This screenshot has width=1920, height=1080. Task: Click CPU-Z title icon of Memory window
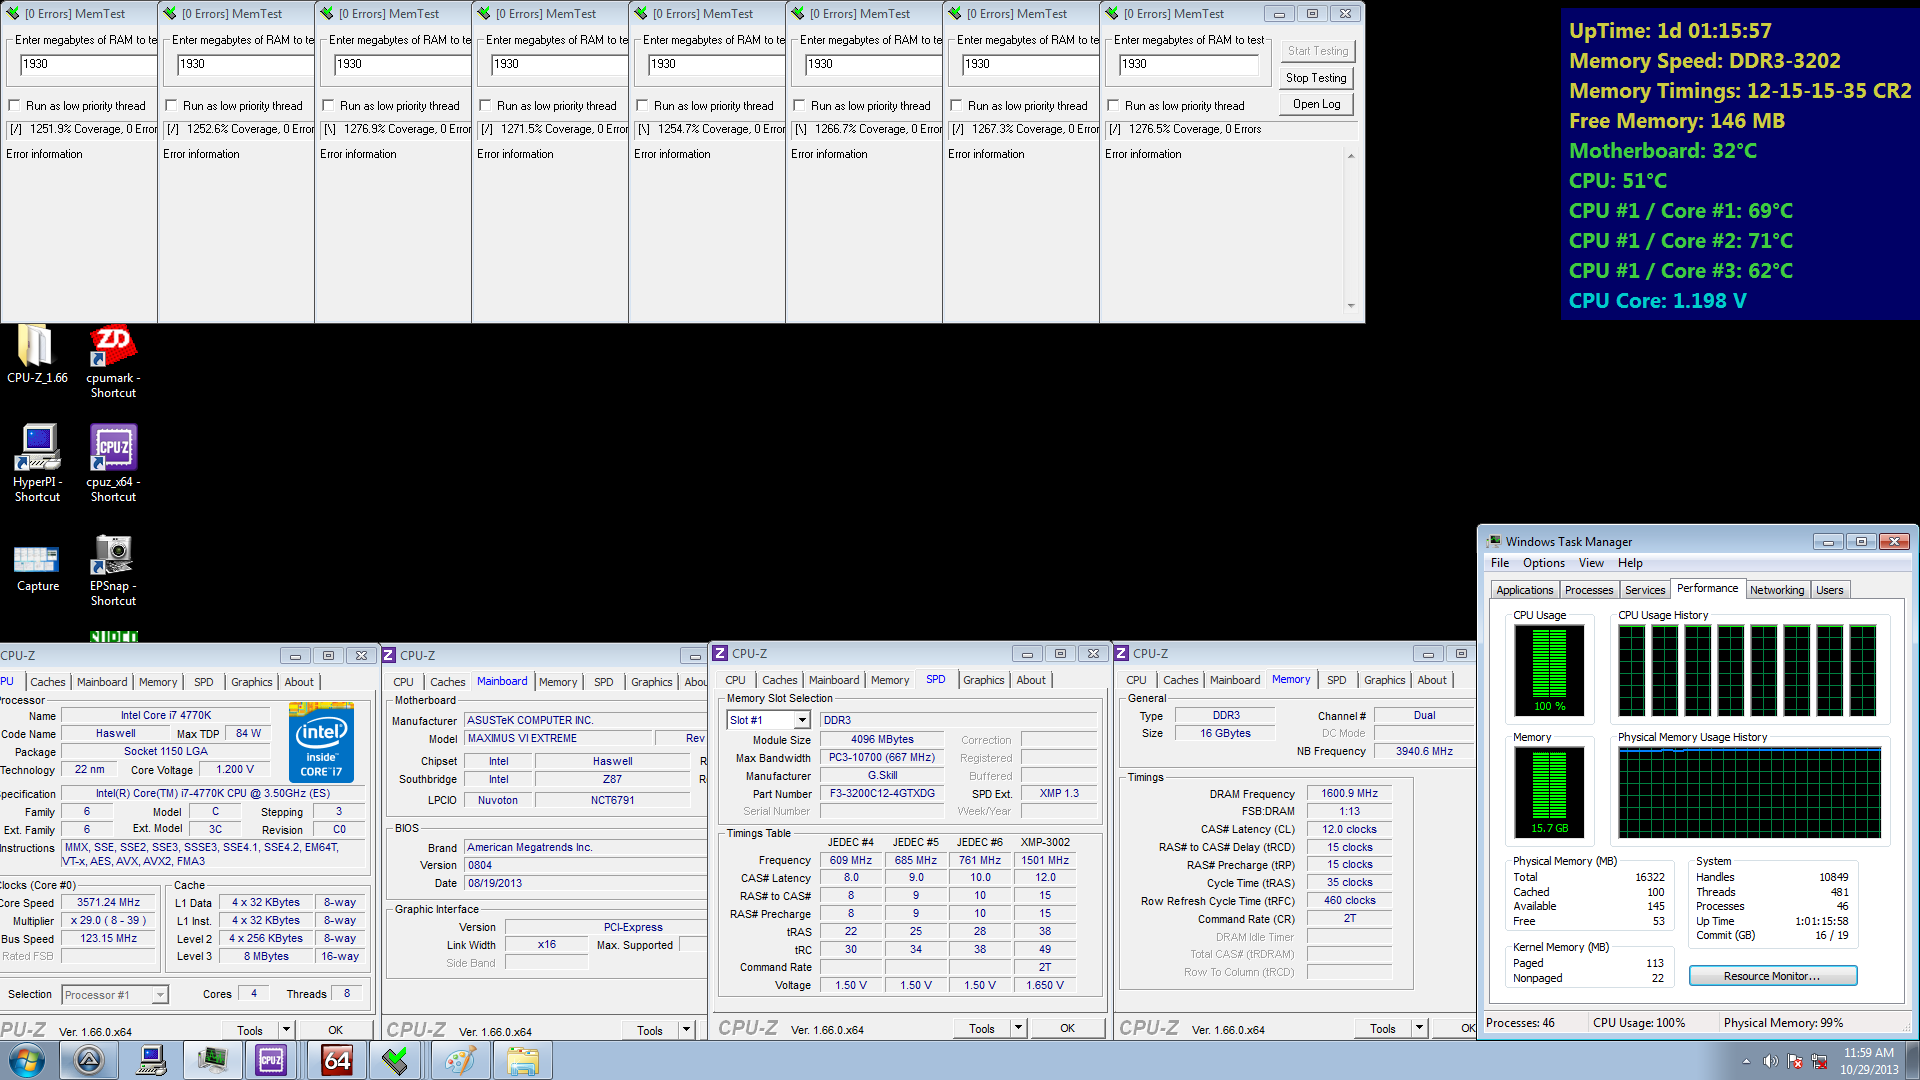(1122, 653)
